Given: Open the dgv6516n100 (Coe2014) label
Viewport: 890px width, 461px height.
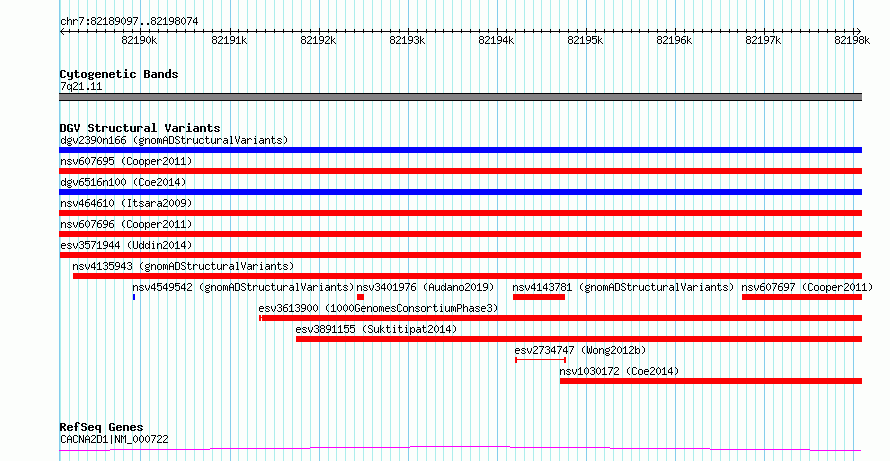Looking at the screenshot, I should pyautogui.click(x=123, y=182).
